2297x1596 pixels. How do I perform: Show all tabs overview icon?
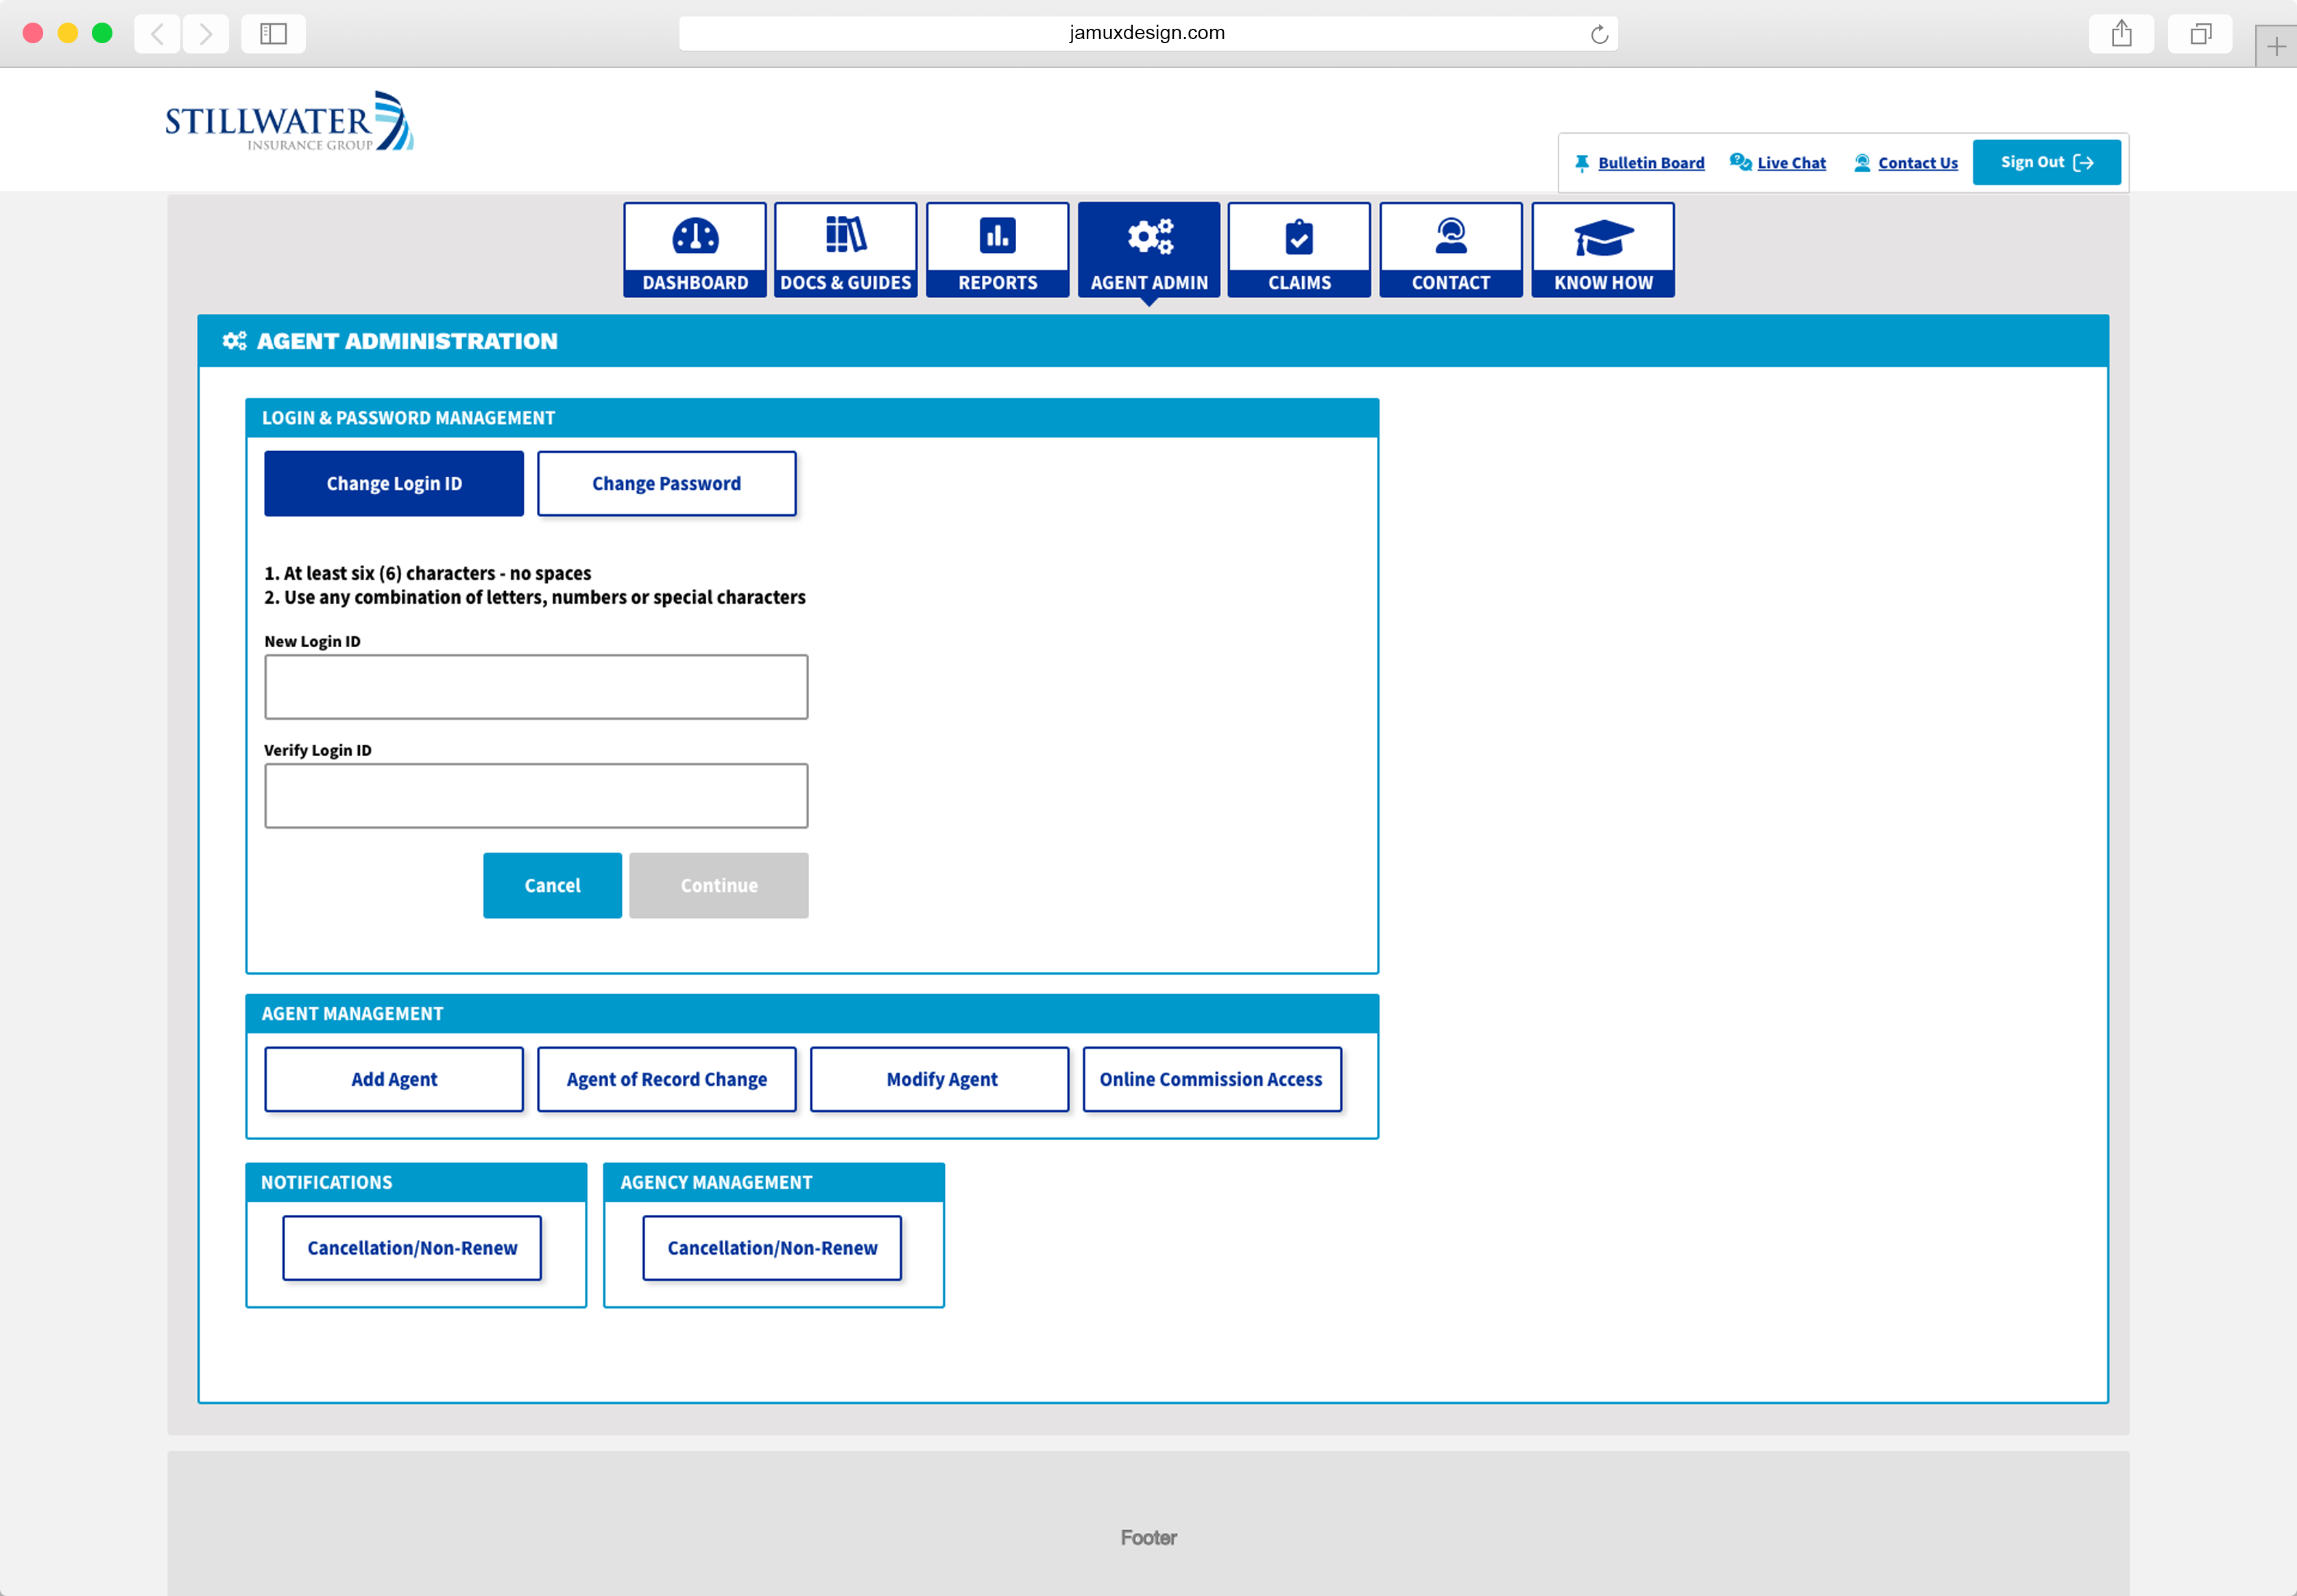(2200, 34)
